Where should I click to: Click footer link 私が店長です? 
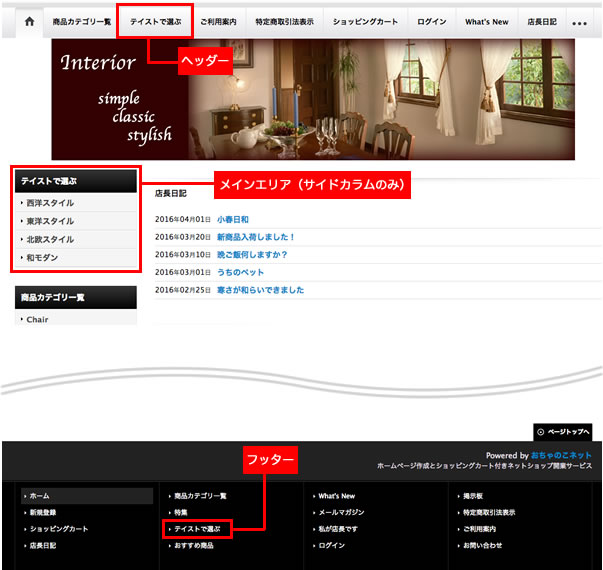click(338, 529)
